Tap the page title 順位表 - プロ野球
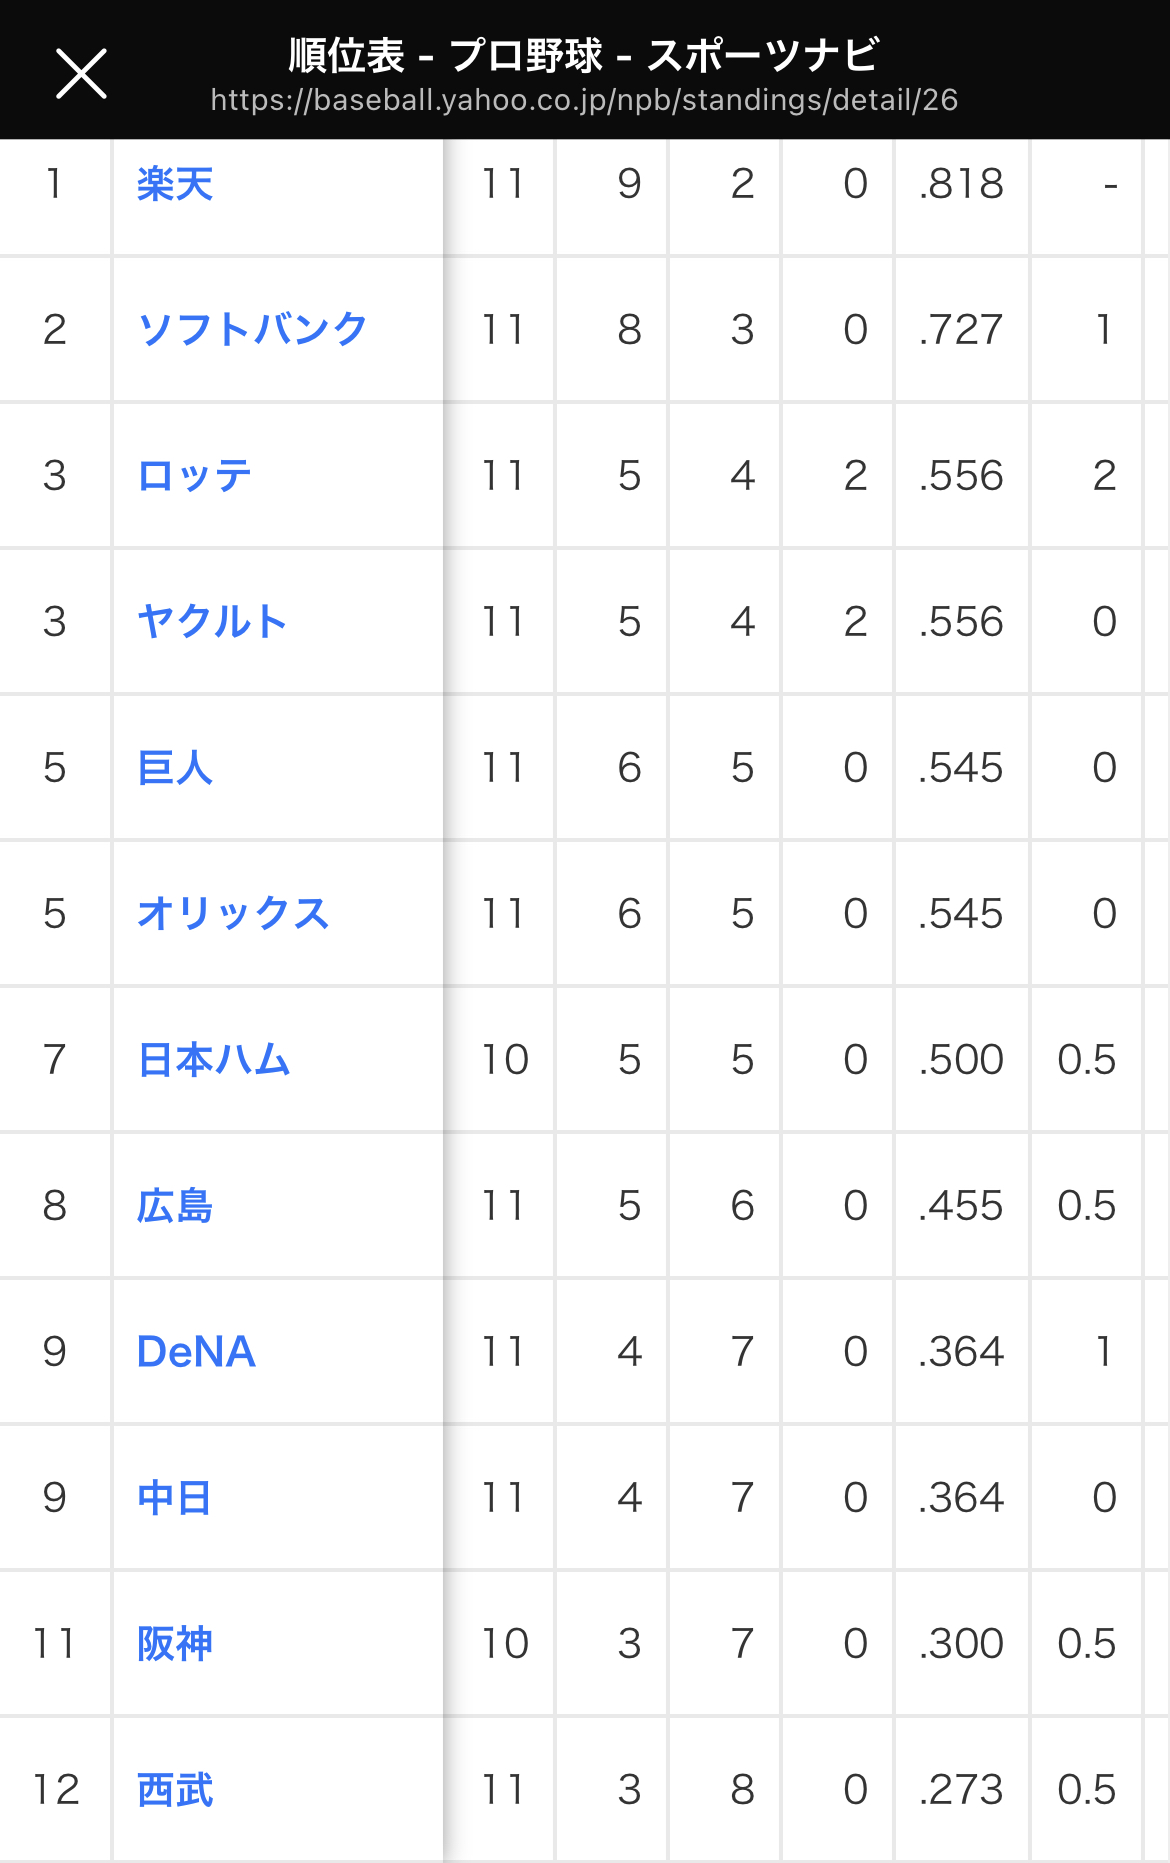The image size is (1170, 1863). point(584,55)
